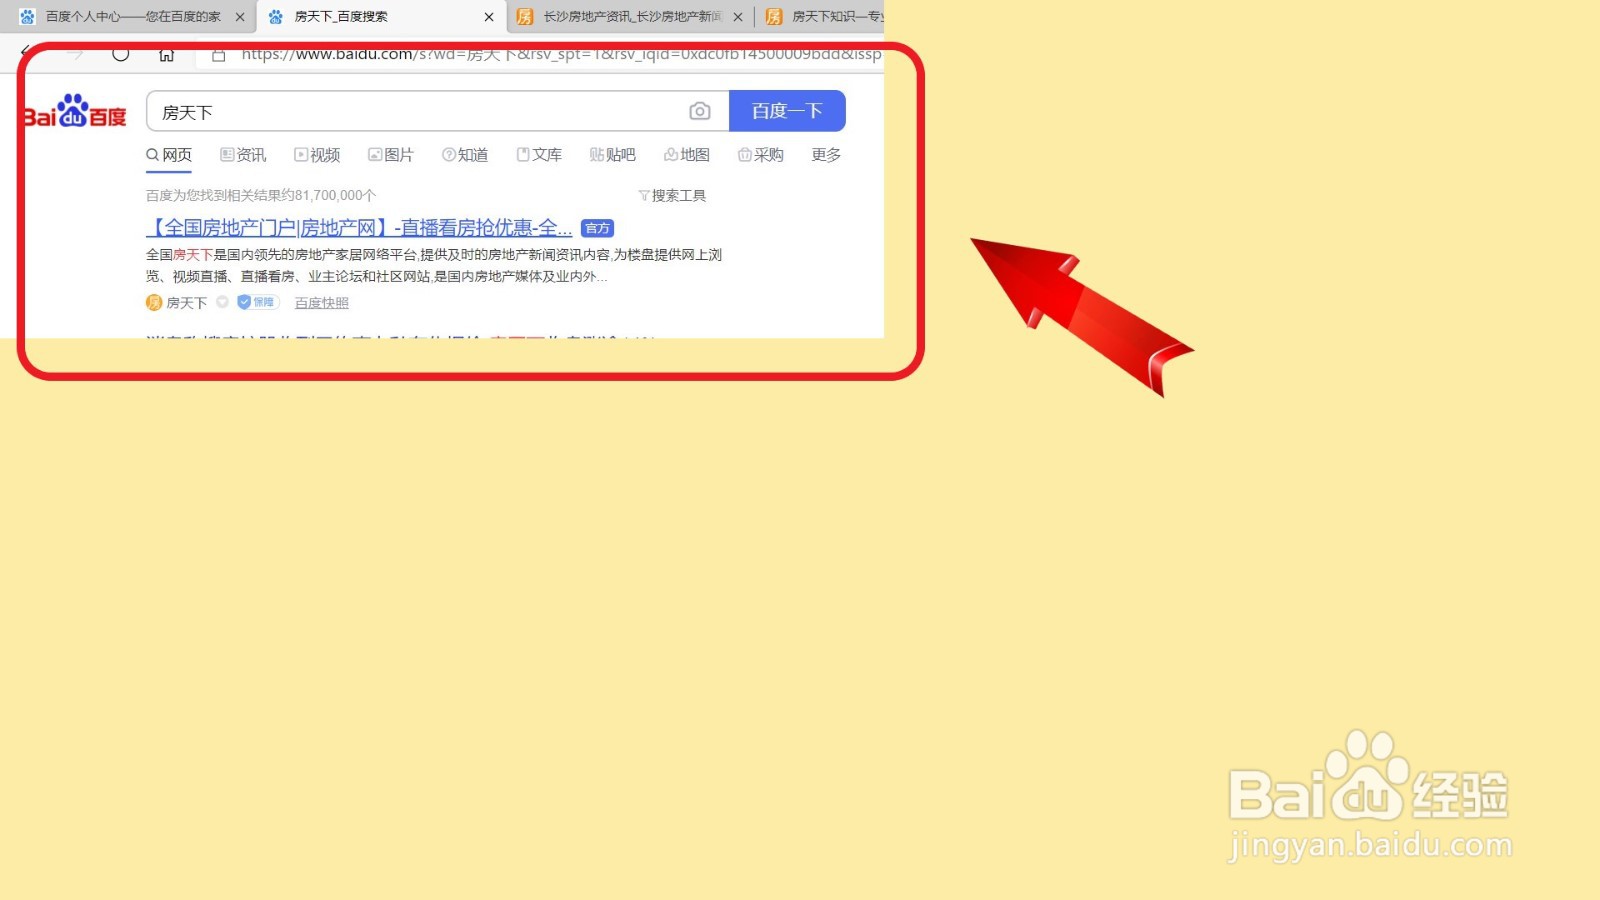Select the 房天下_百度搜索 browser tab

pyautogui.click(x=381, y=17)
